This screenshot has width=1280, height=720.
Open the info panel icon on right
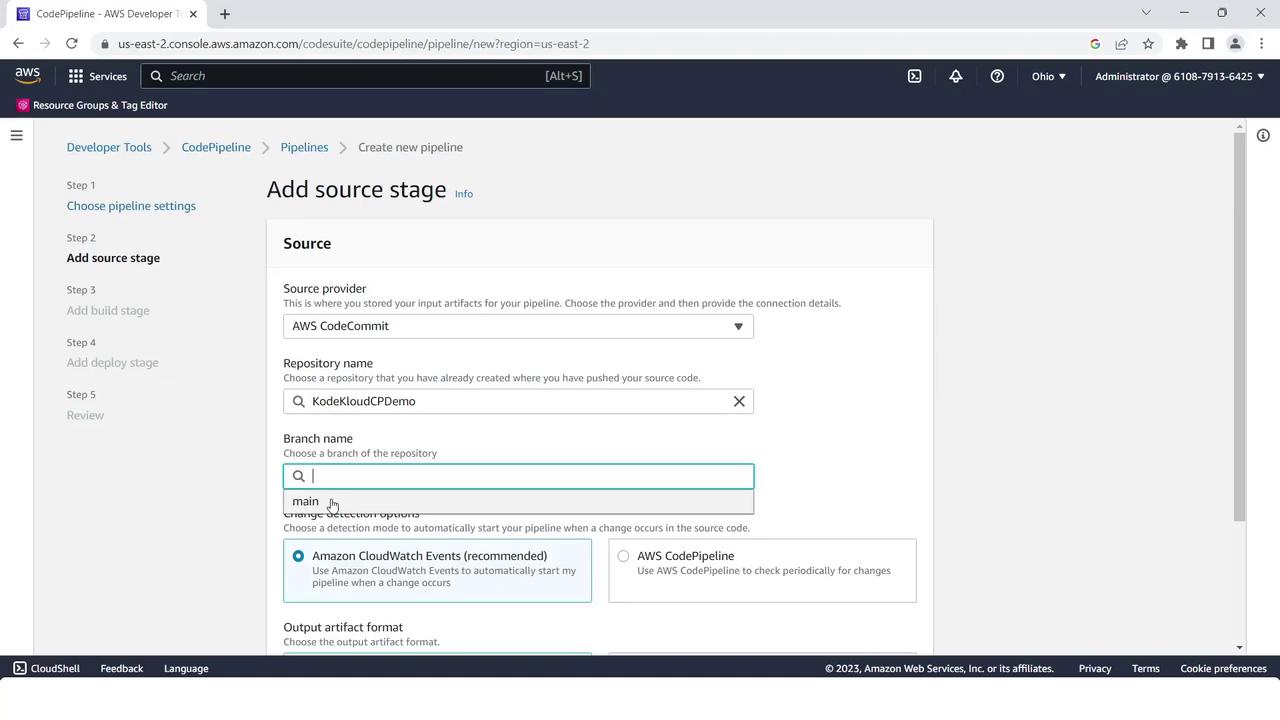click(x=1263, y=135)
